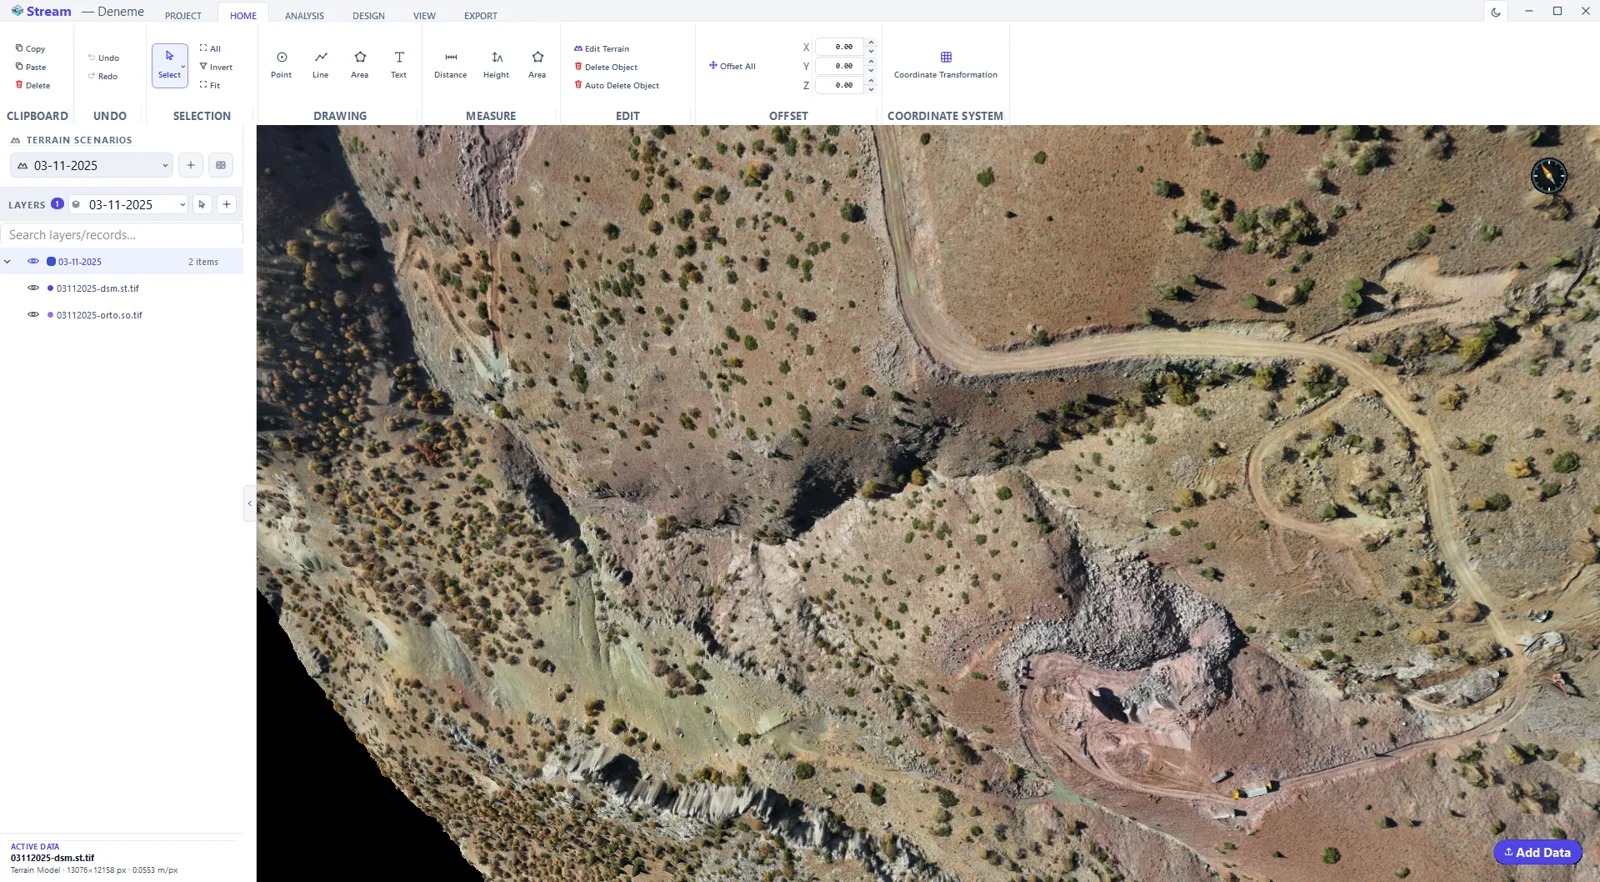Start a Distance measurement
This screenshot has height=882, width=1600.
(x=451, y=65)
